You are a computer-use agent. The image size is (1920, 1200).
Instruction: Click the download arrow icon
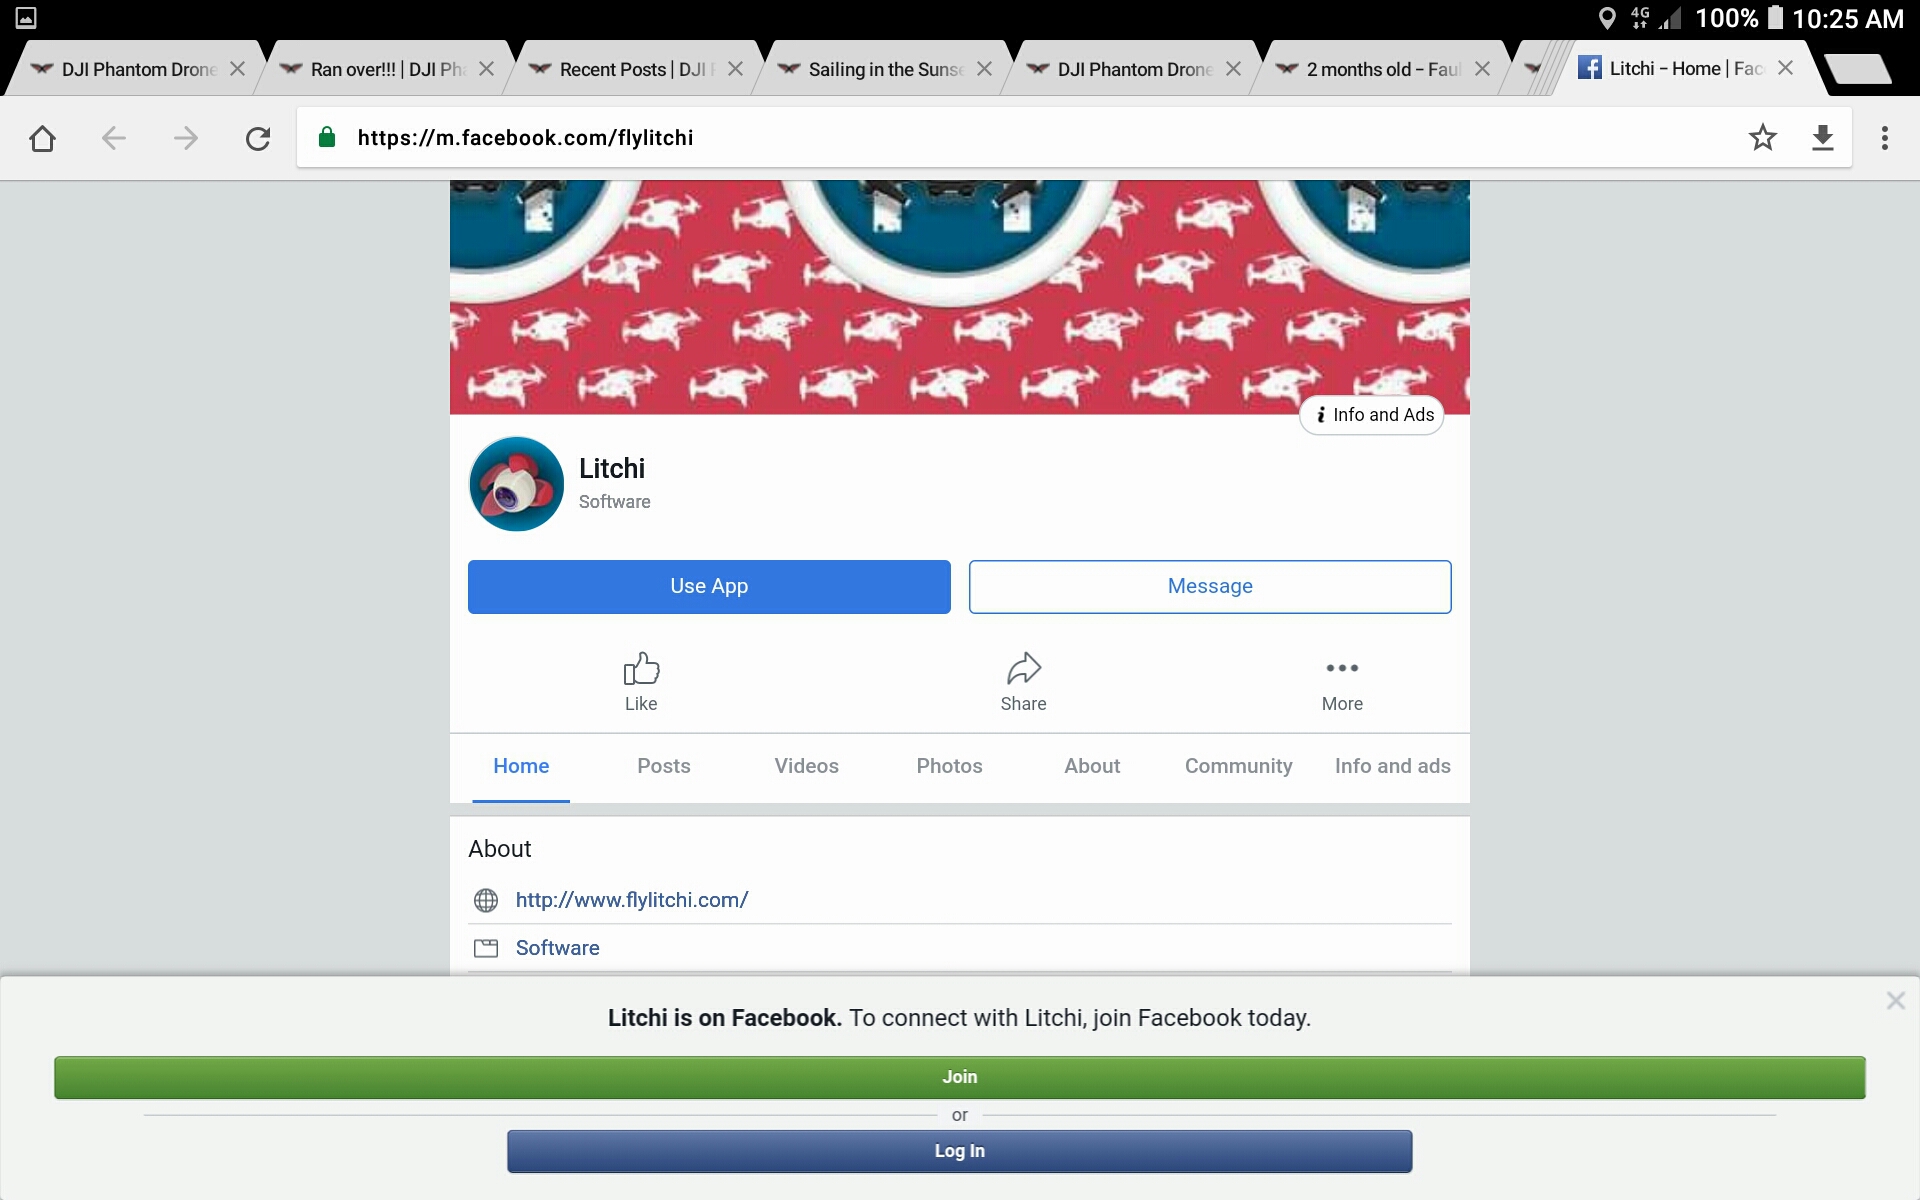pyautogui.click(x=1823, y=138)
